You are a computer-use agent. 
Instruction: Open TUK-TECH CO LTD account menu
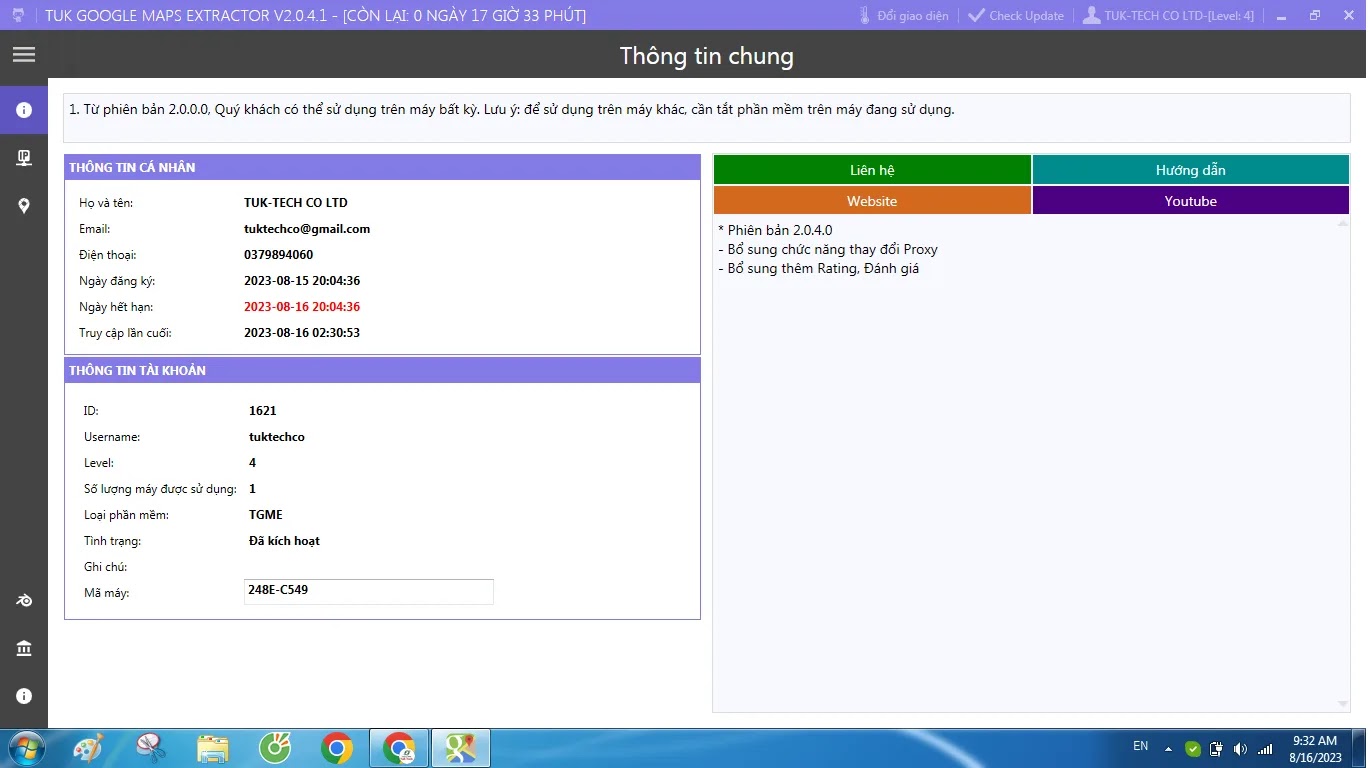pyautogui.click(x=1169, y=16)
